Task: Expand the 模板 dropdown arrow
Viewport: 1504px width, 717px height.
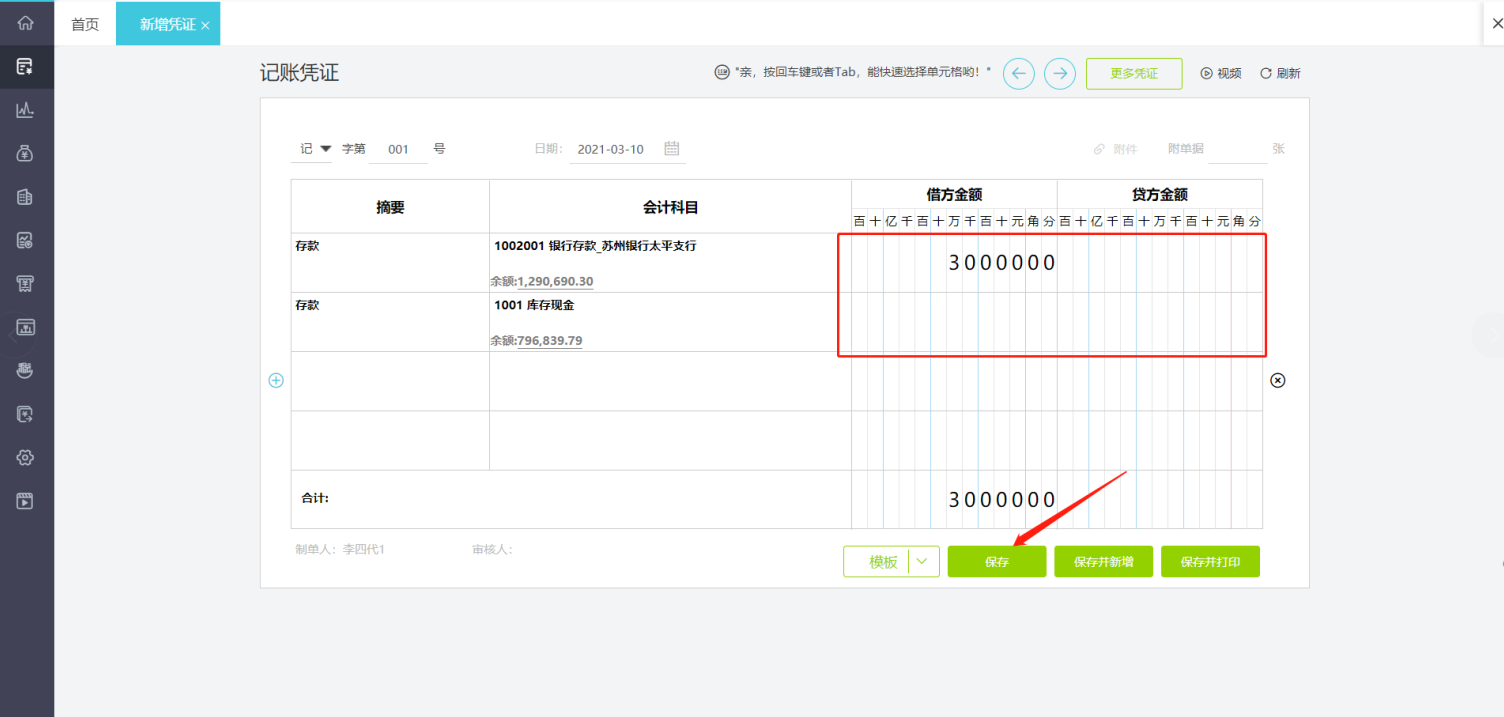Action: (922, 562)
